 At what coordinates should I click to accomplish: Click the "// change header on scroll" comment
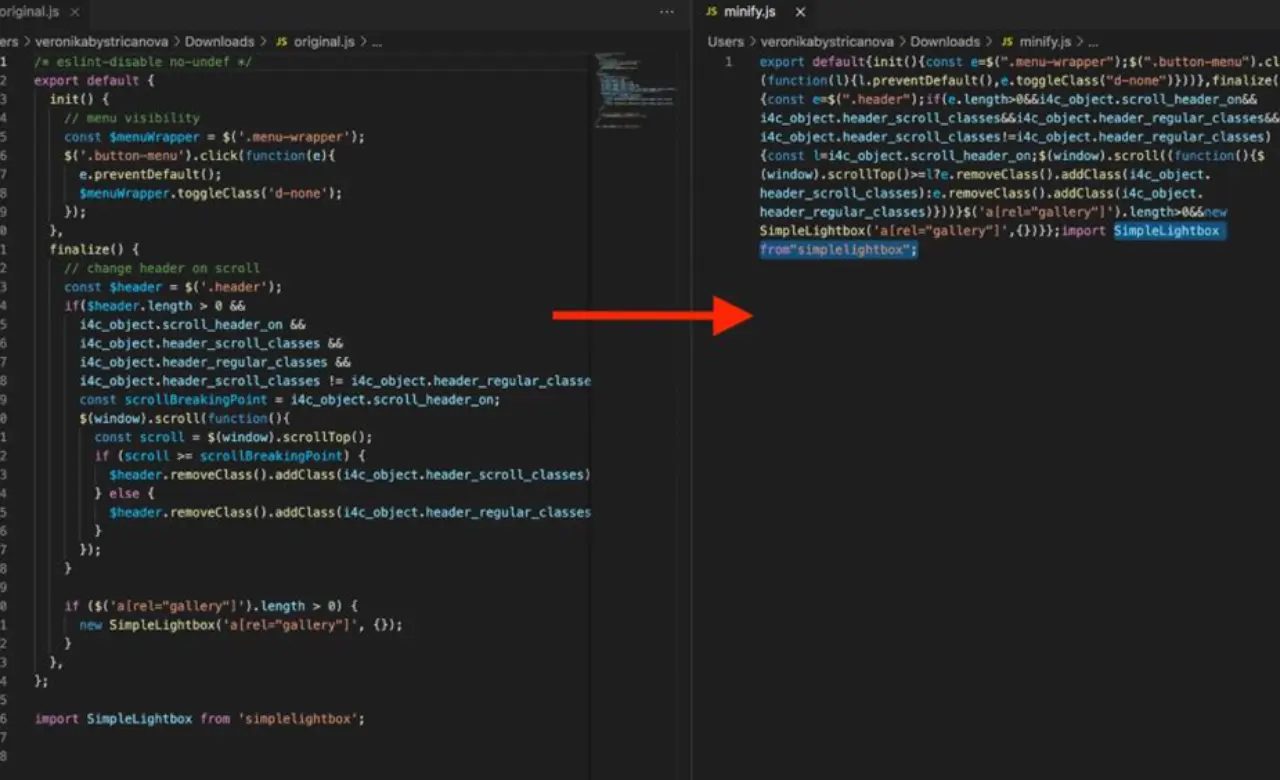(162, 268)
